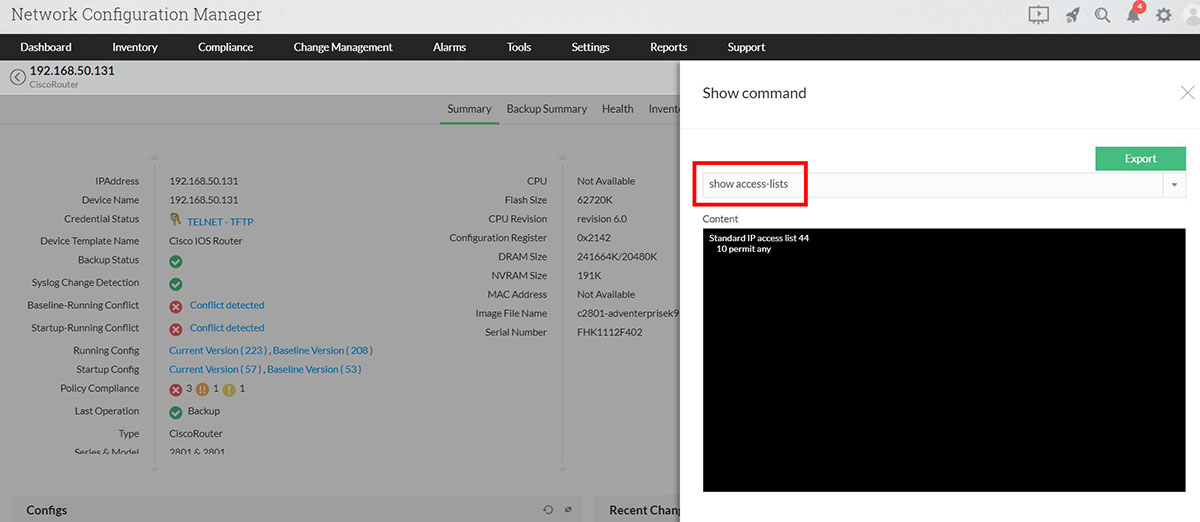Click the Configs panel expand icon
Screen dimensions: 1200x522
coord(568,510)
